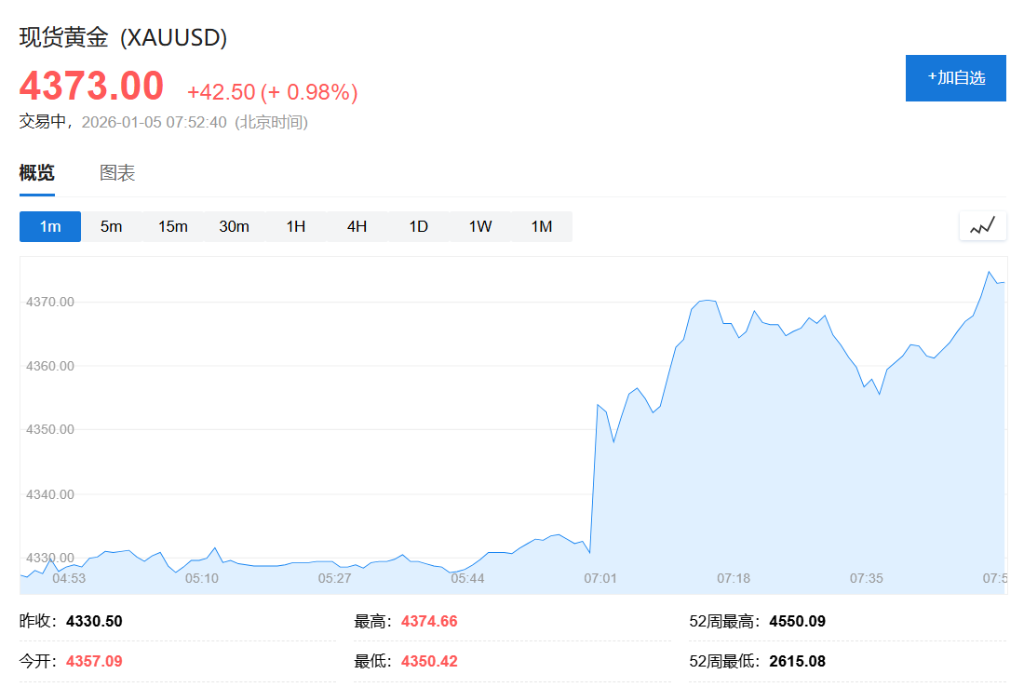Click the 现货黄金 (XAUUSD) title
Image resolution: width=1024 pixels, height=699 pixels.
point(124,38)
